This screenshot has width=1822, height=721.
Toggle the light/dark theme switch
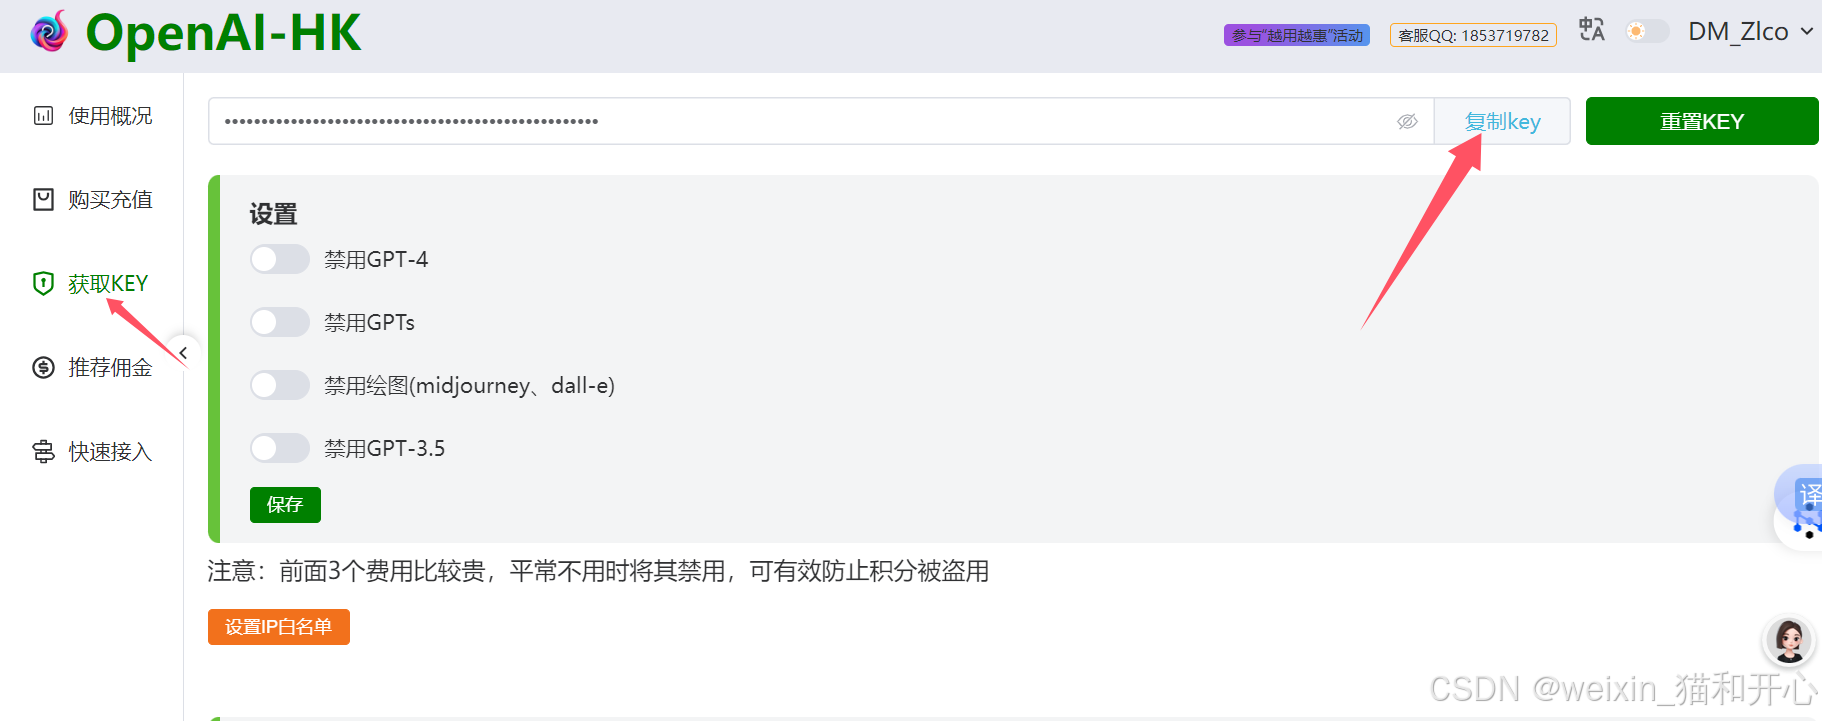tap(1647, 31)
